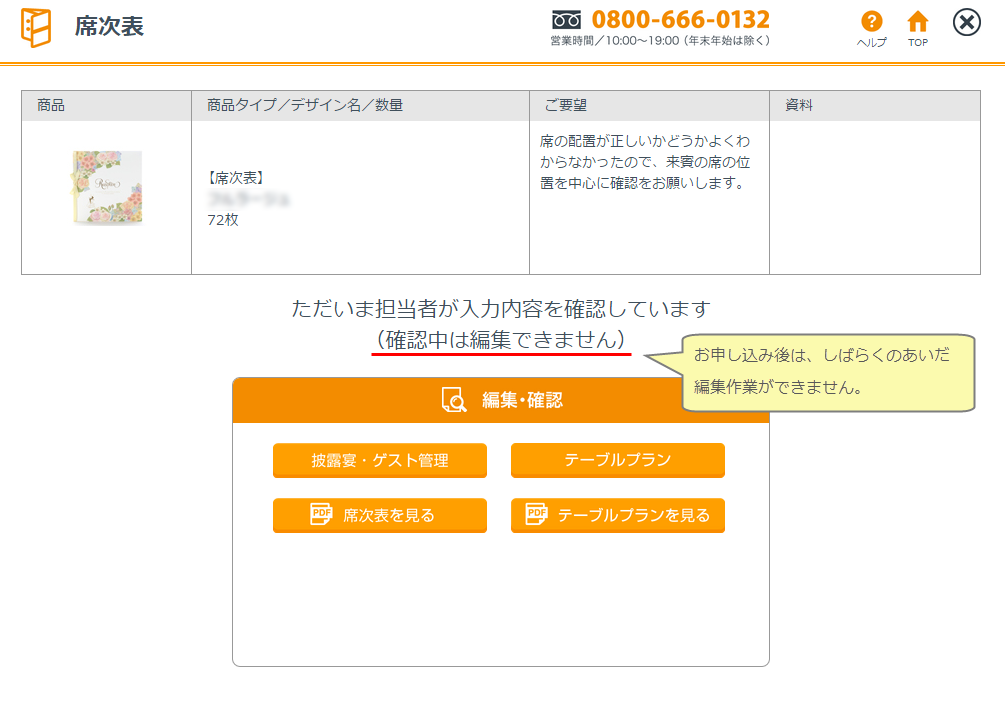
Task: Open the テーブルプラン editor button
Action: pyautogui.click(x=617, y=460)
